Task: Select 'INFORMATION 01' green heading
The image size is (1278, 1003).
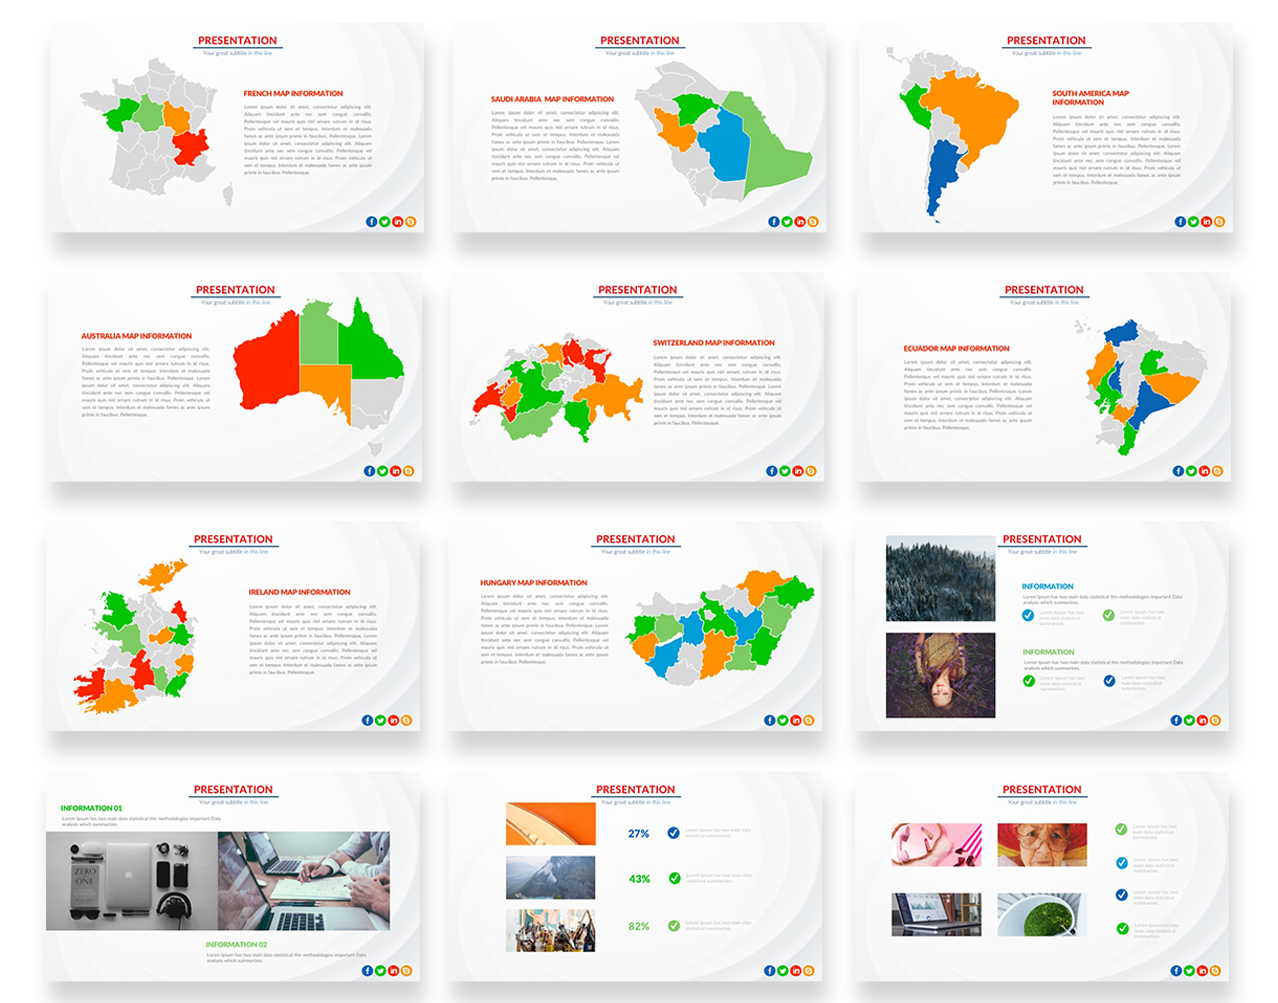Action: pyautogui.click(x=92, y=808)
